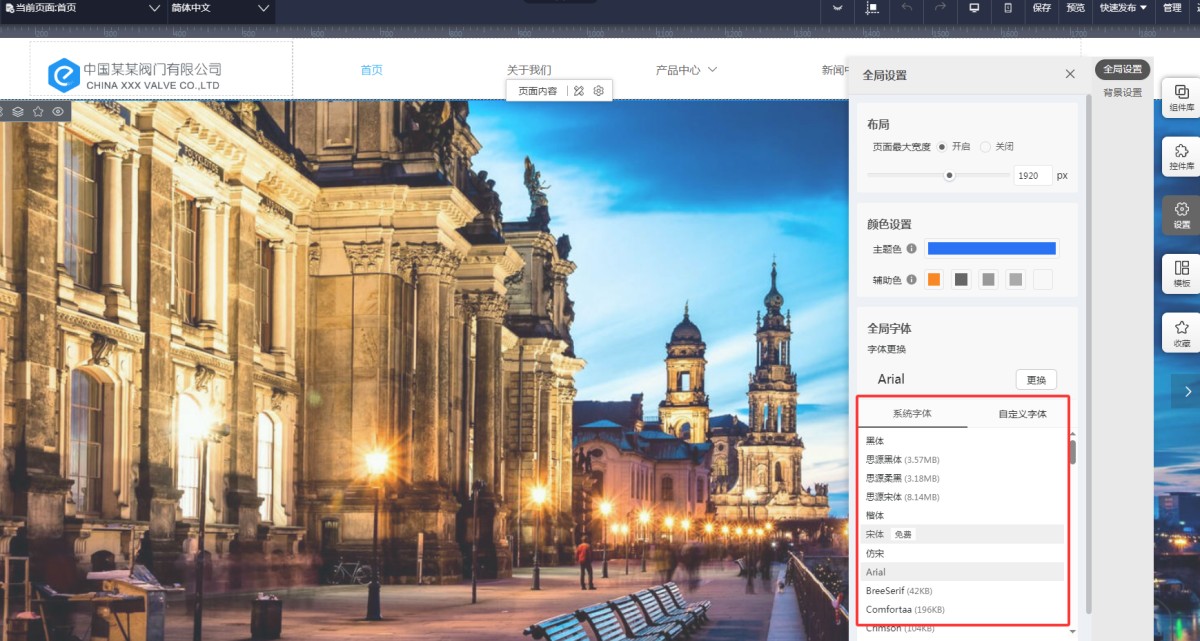1200x641 pixels.
Task: Switch to the 自定义字体 tab
Action: (x=1022, y=414)
